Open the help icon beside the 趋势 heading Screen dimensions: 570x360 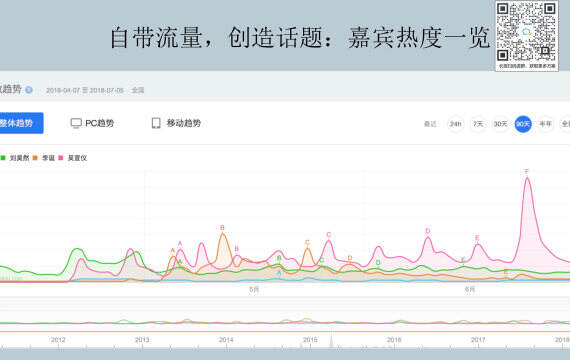[29, 90]
